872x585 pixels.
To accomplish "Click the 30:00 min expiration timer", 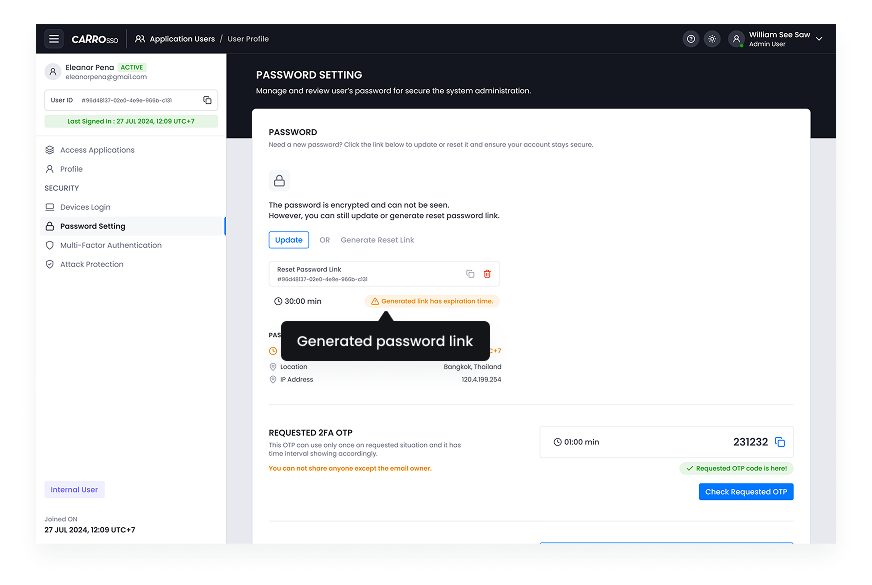I will click(297, 300).
